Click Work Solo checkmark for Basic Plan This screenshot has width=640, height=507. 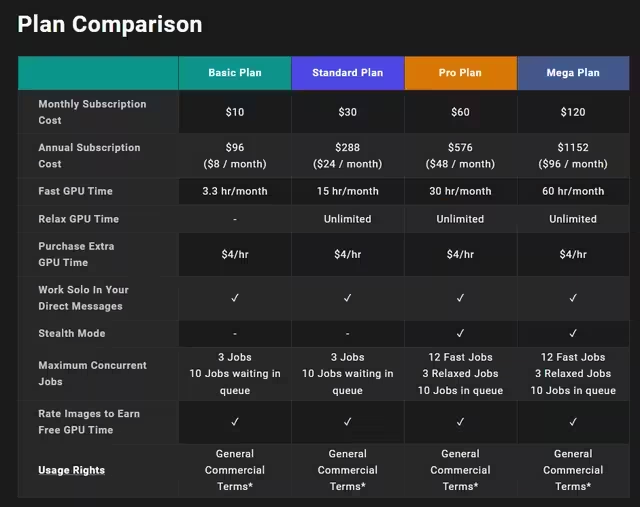click(235, 298)
